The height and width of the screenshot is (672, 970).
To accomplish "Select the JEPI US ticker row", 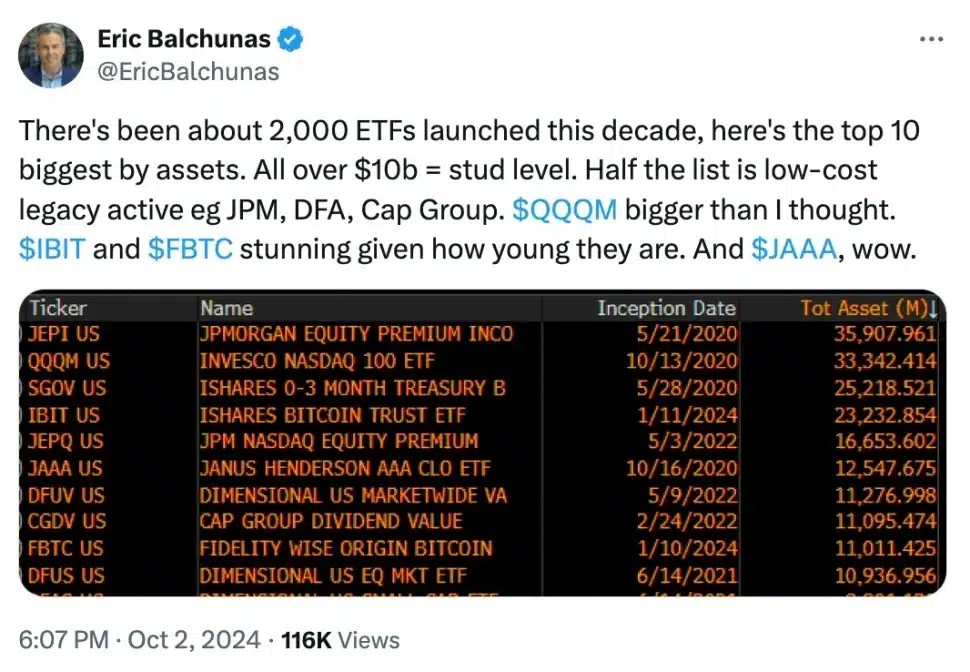I will (x=65, y=334).
